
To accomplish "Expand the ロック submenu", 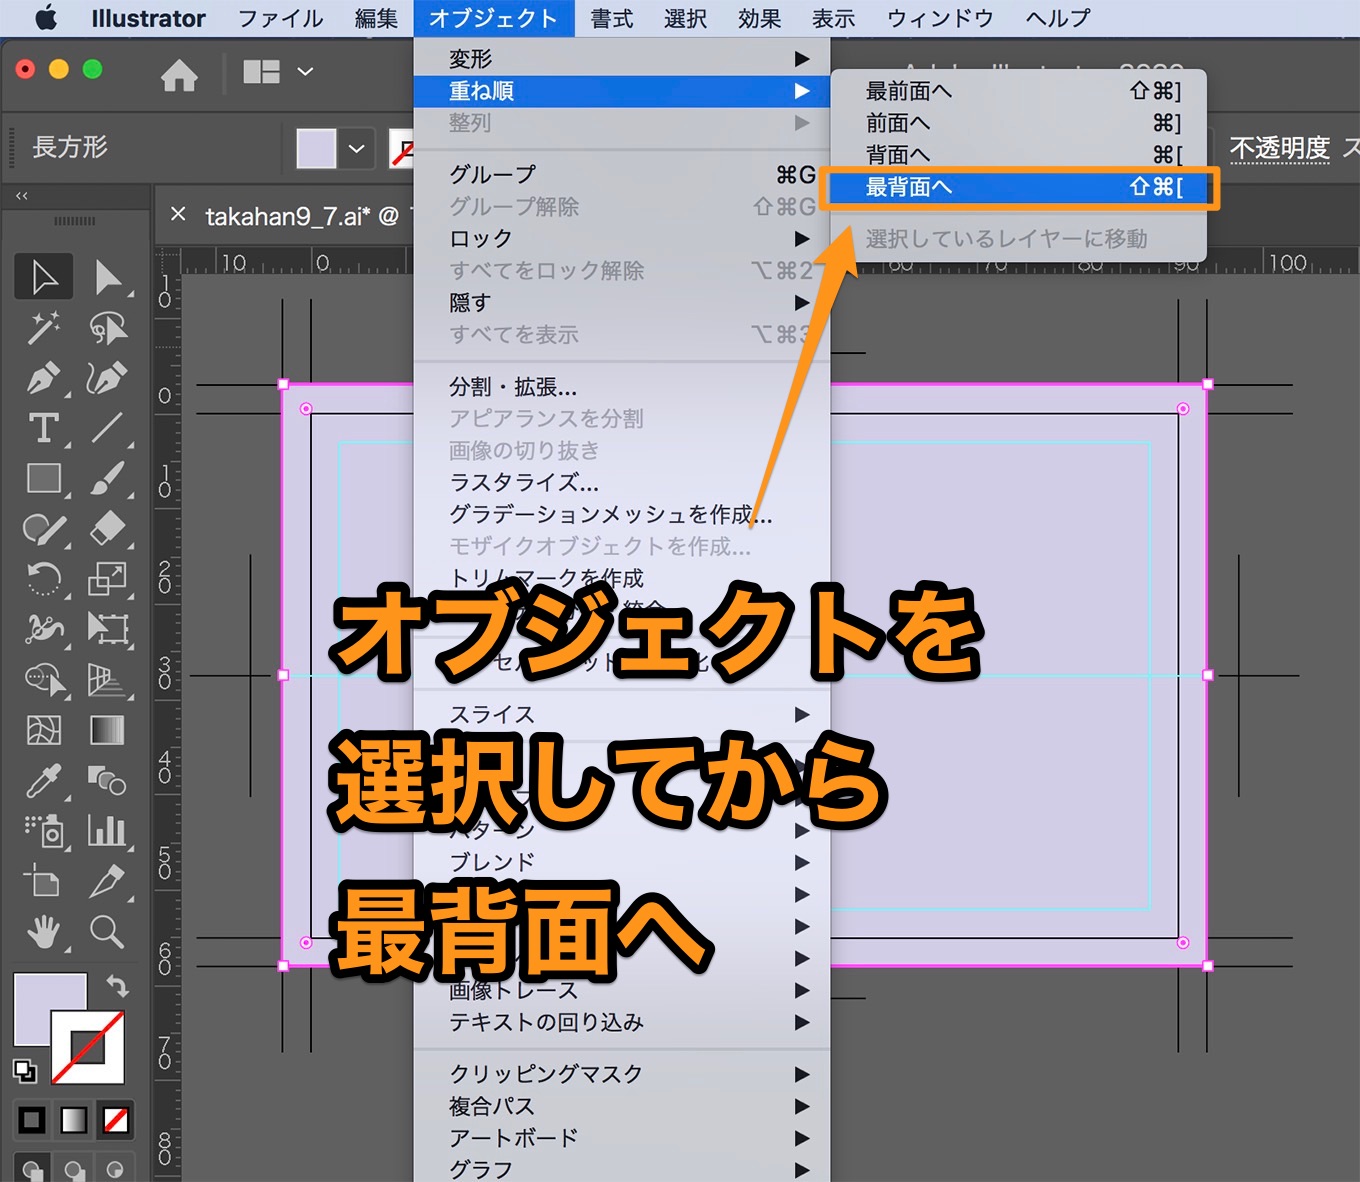I will click(x=622, y=238).
